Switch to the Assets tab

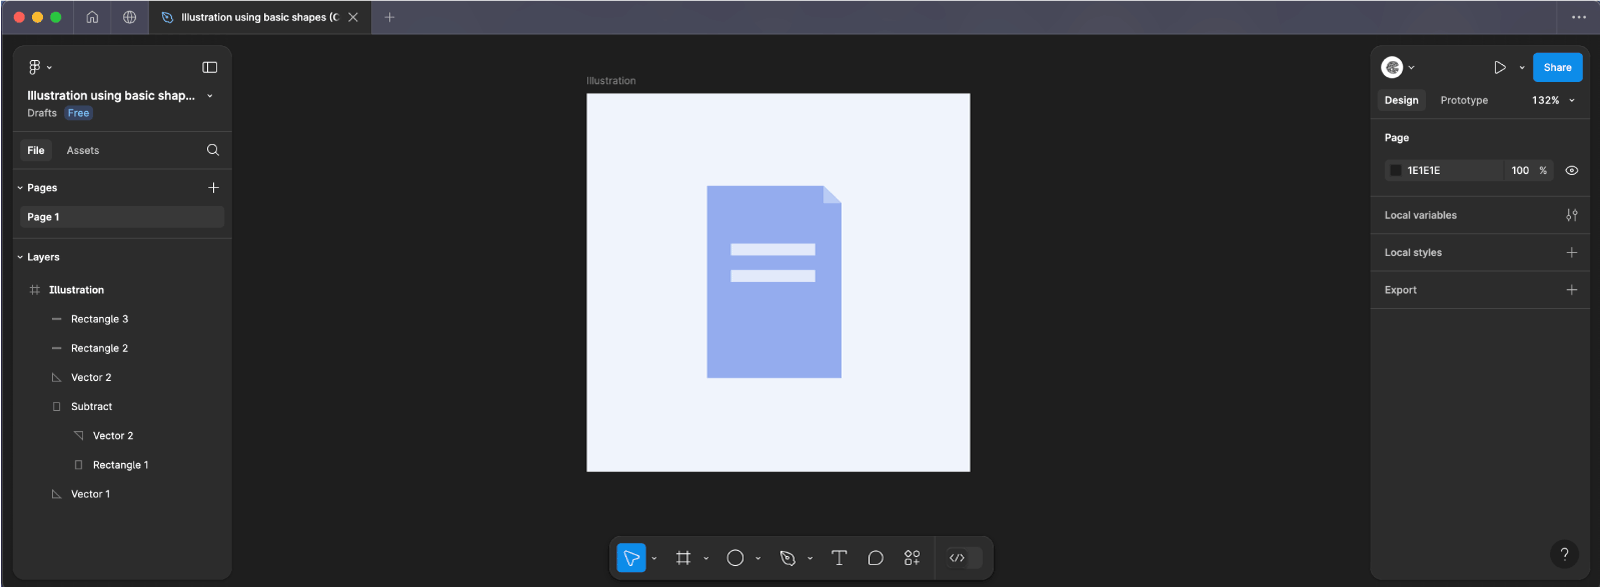83,150
